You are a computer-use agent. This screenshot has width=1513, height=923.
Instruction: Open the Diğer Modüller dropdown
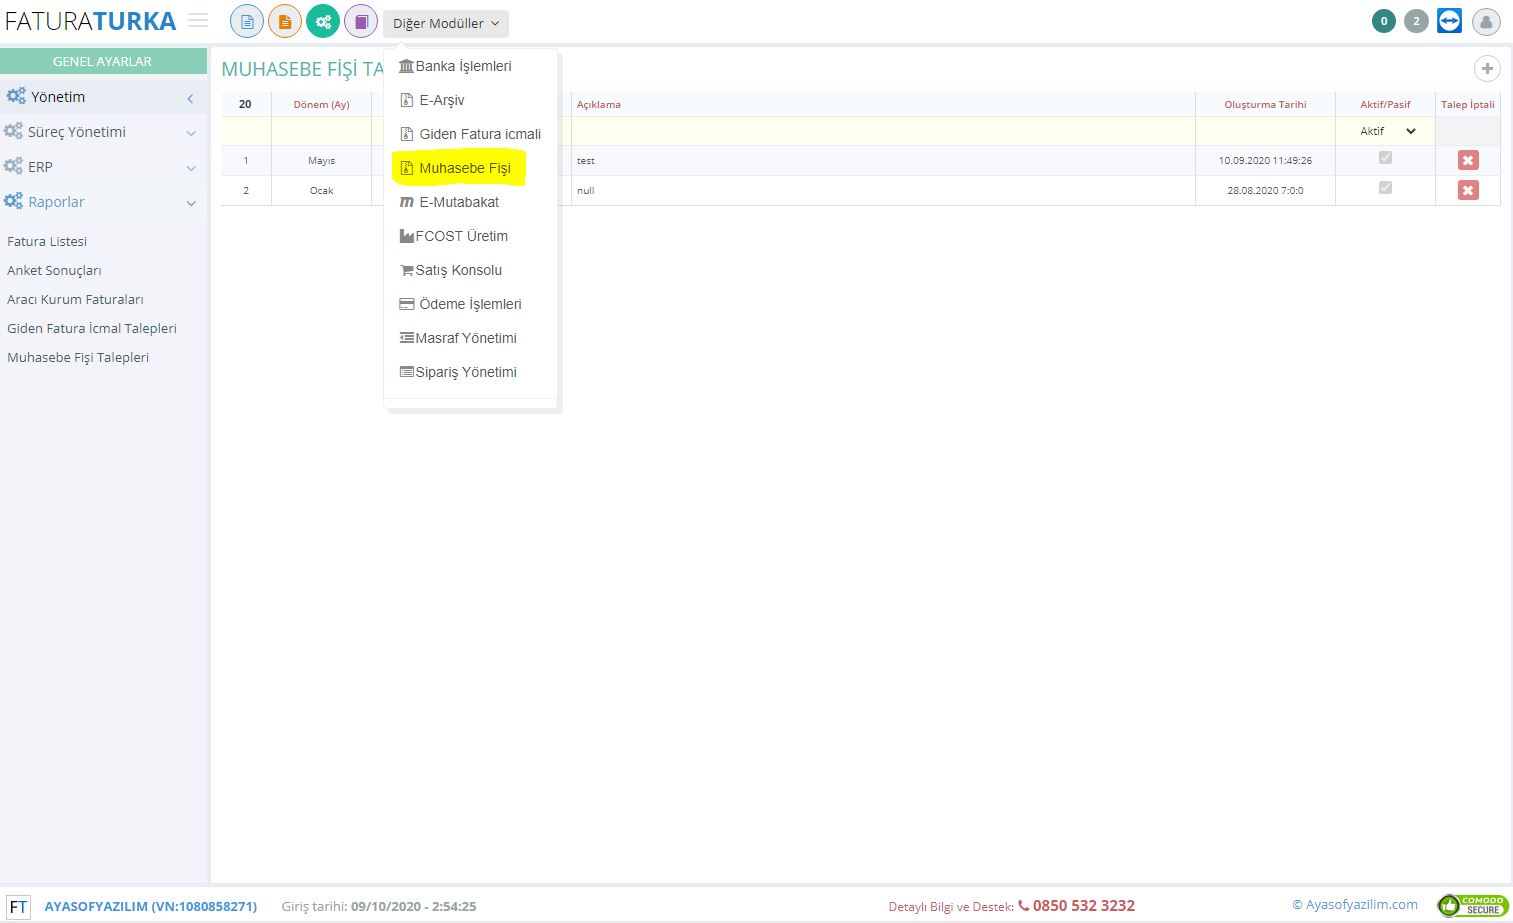(446, 23)
